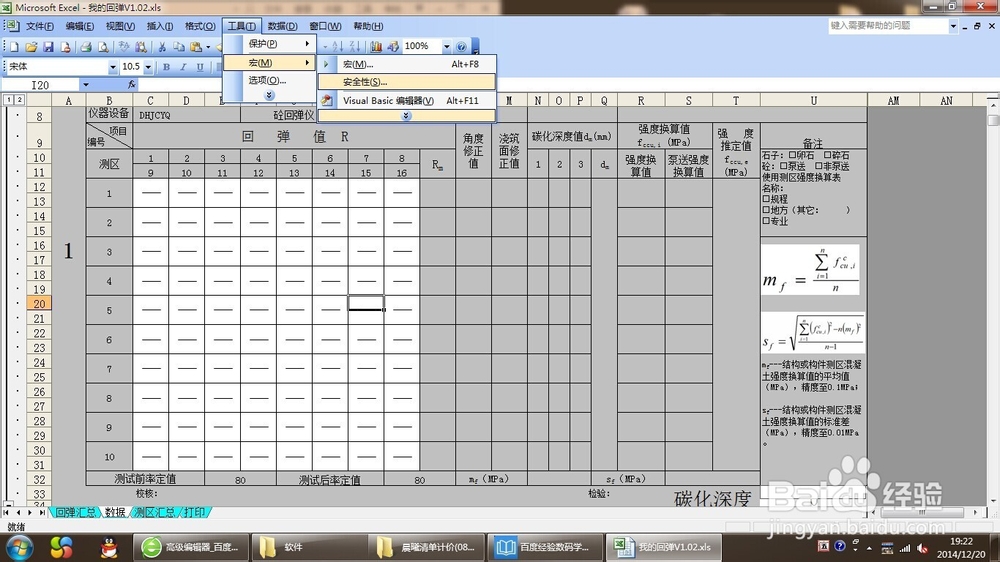Click the volume icon in system tray

point(922,547)
